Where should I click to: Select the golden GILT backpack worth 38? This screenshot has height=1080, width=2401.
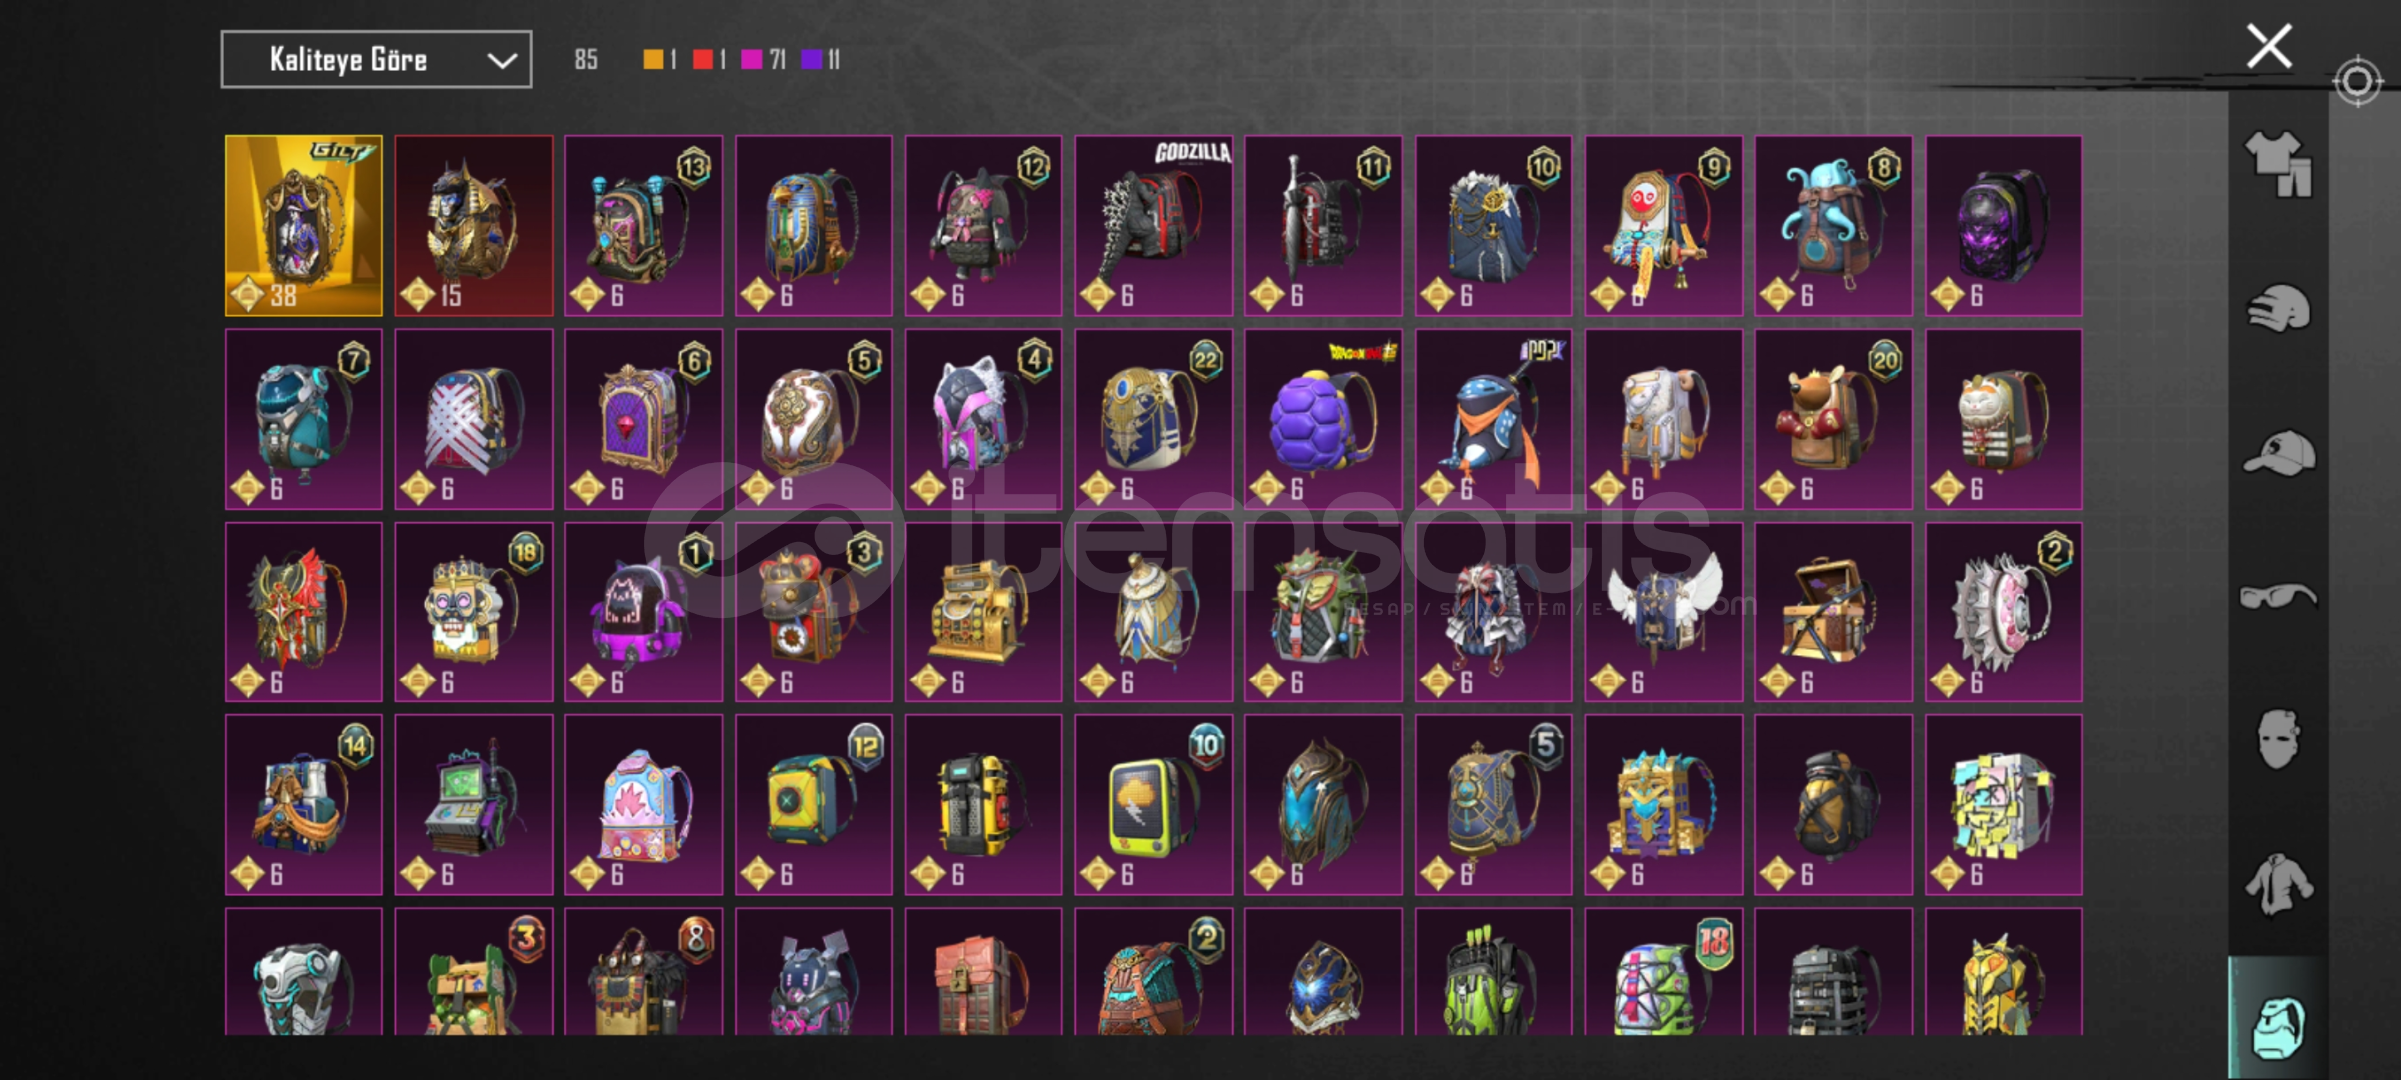(304, 226)
